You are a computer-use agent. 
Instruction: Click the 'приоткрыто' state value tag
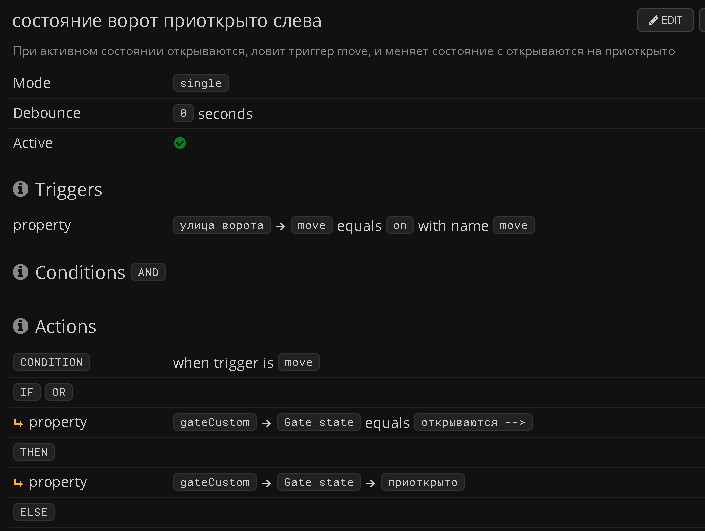coord(425,482)
